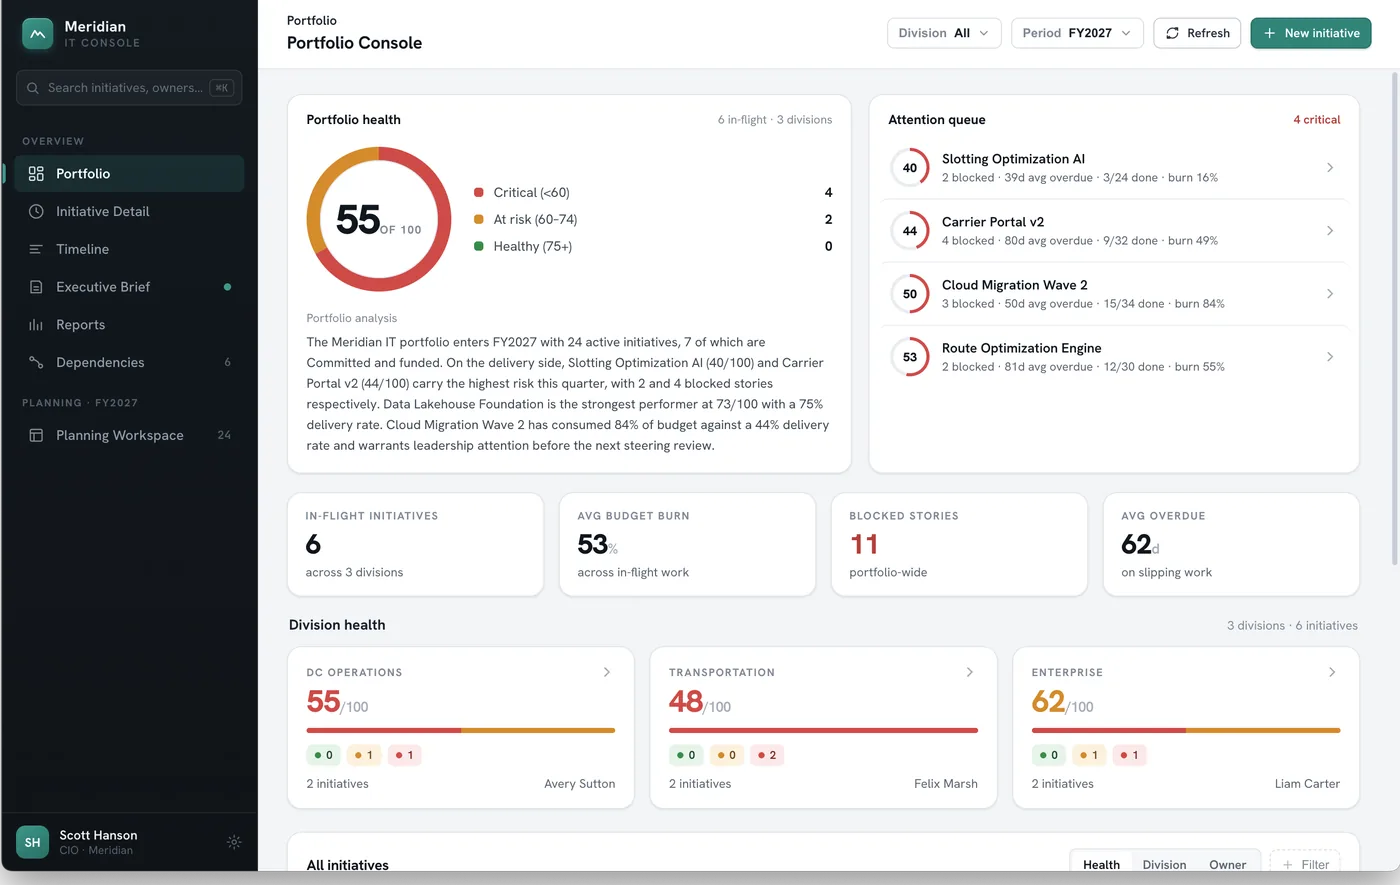Viewport: 1400px width, 885px height.
Task: Click the Planning Workspace layout icon
Action: [36, 436]
